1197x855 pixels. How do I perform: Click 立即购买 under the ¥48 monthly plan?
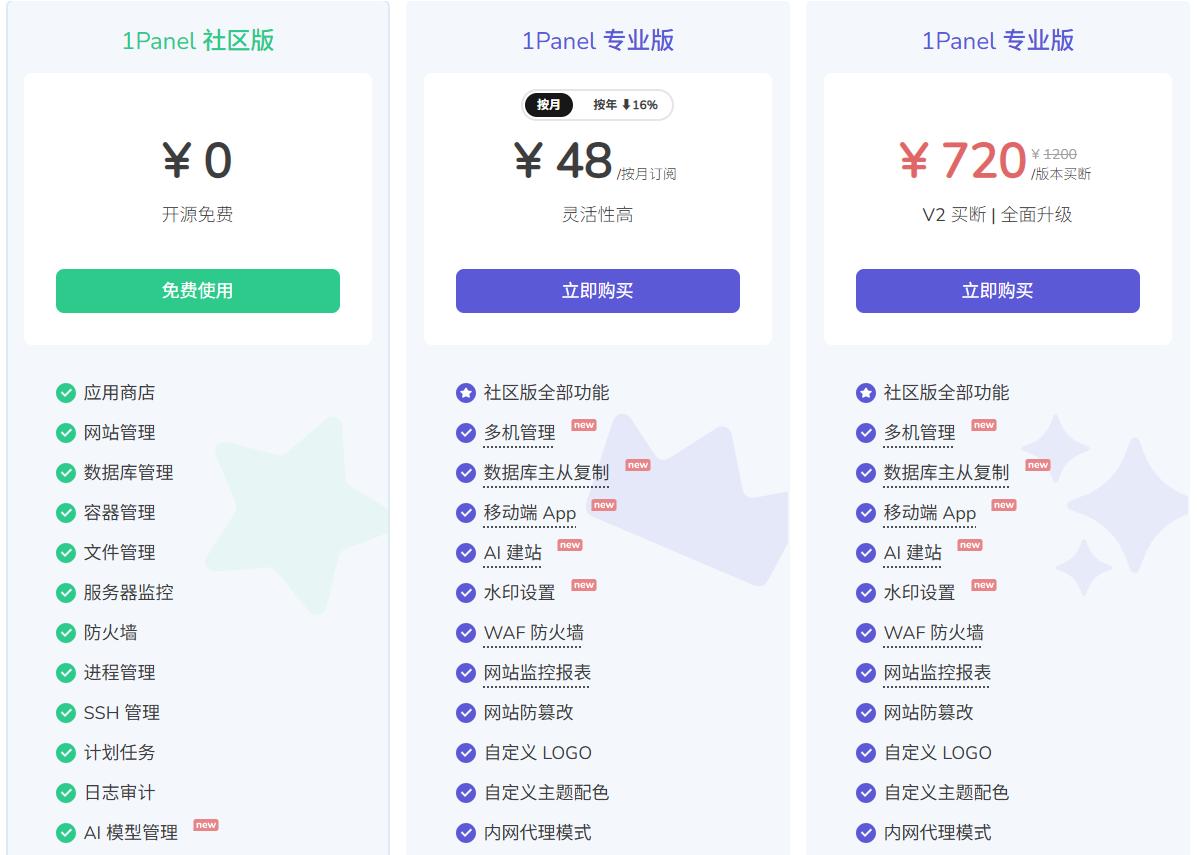tap(598, 291)
